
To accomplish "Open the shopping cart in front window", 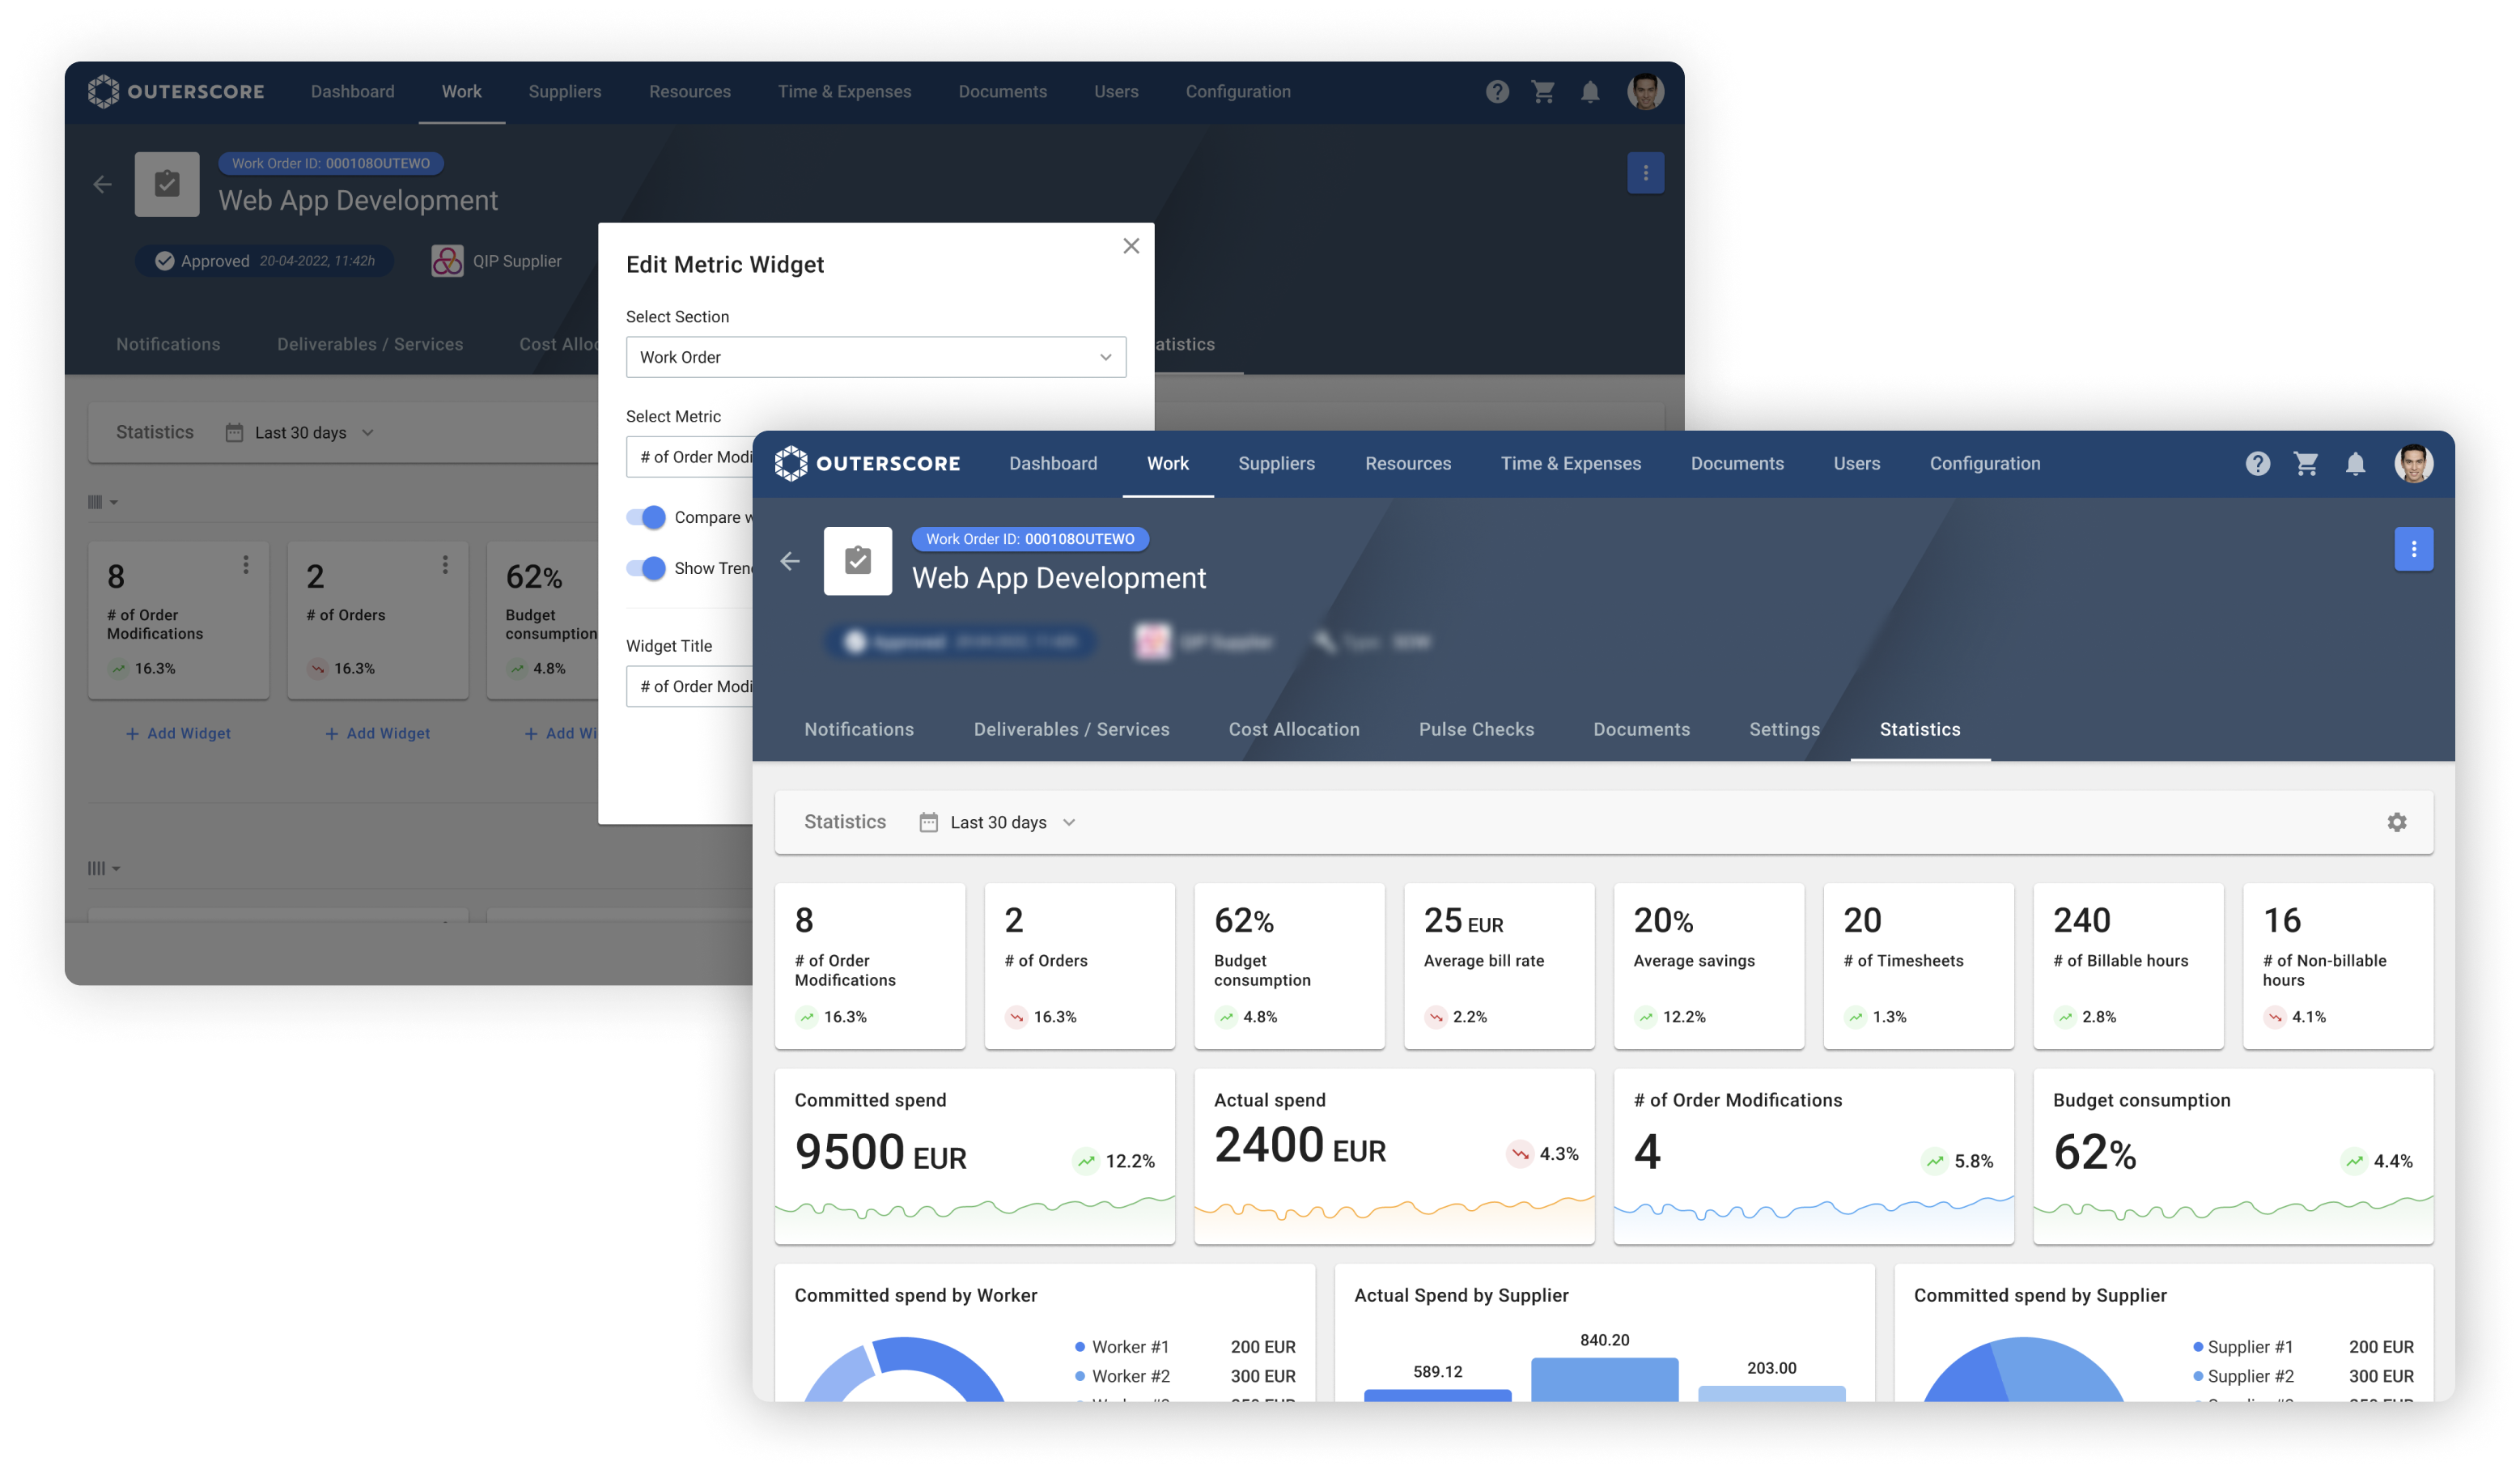I will click(x=2306, y=463).
